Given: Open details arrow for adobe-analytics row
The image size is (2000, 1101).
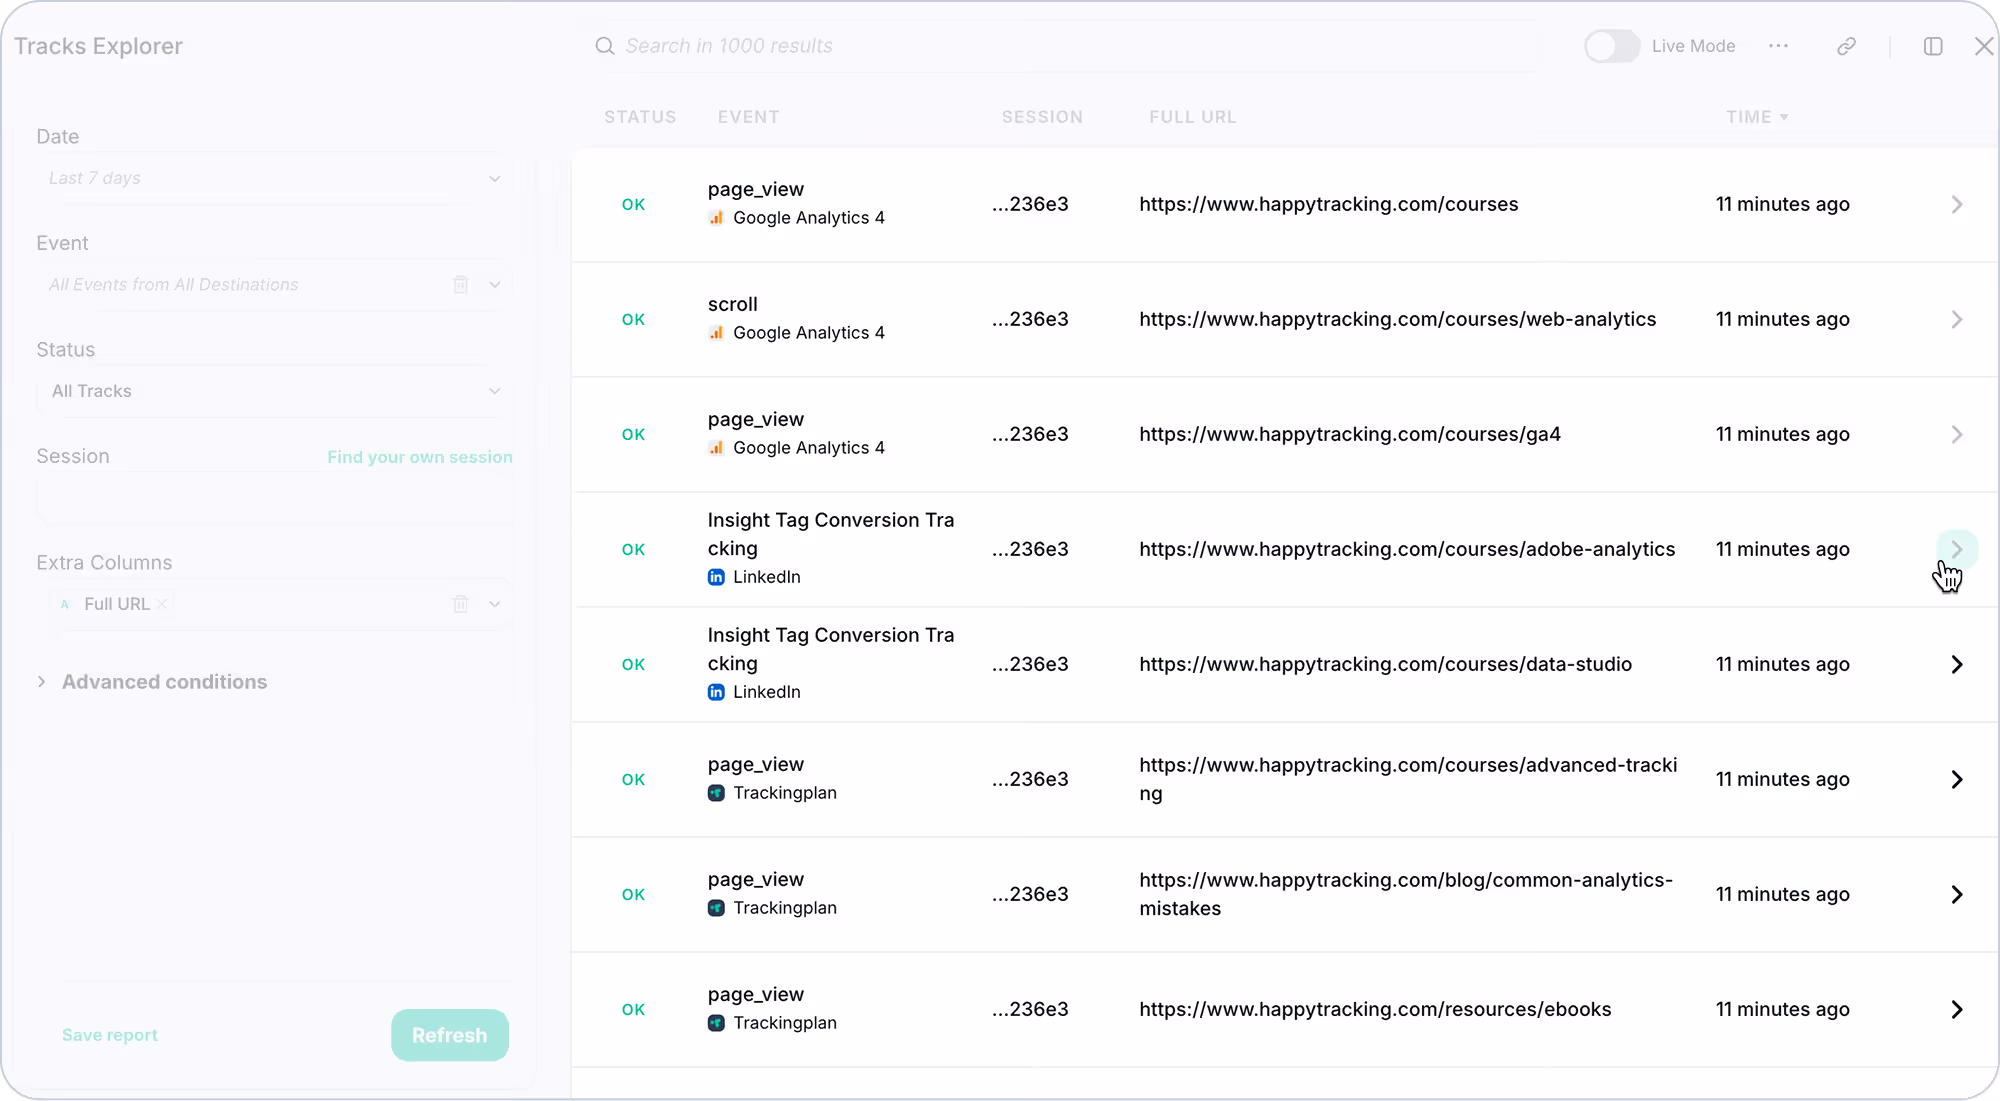Looking at the screenshot, I should click(x=1956, y=549).
